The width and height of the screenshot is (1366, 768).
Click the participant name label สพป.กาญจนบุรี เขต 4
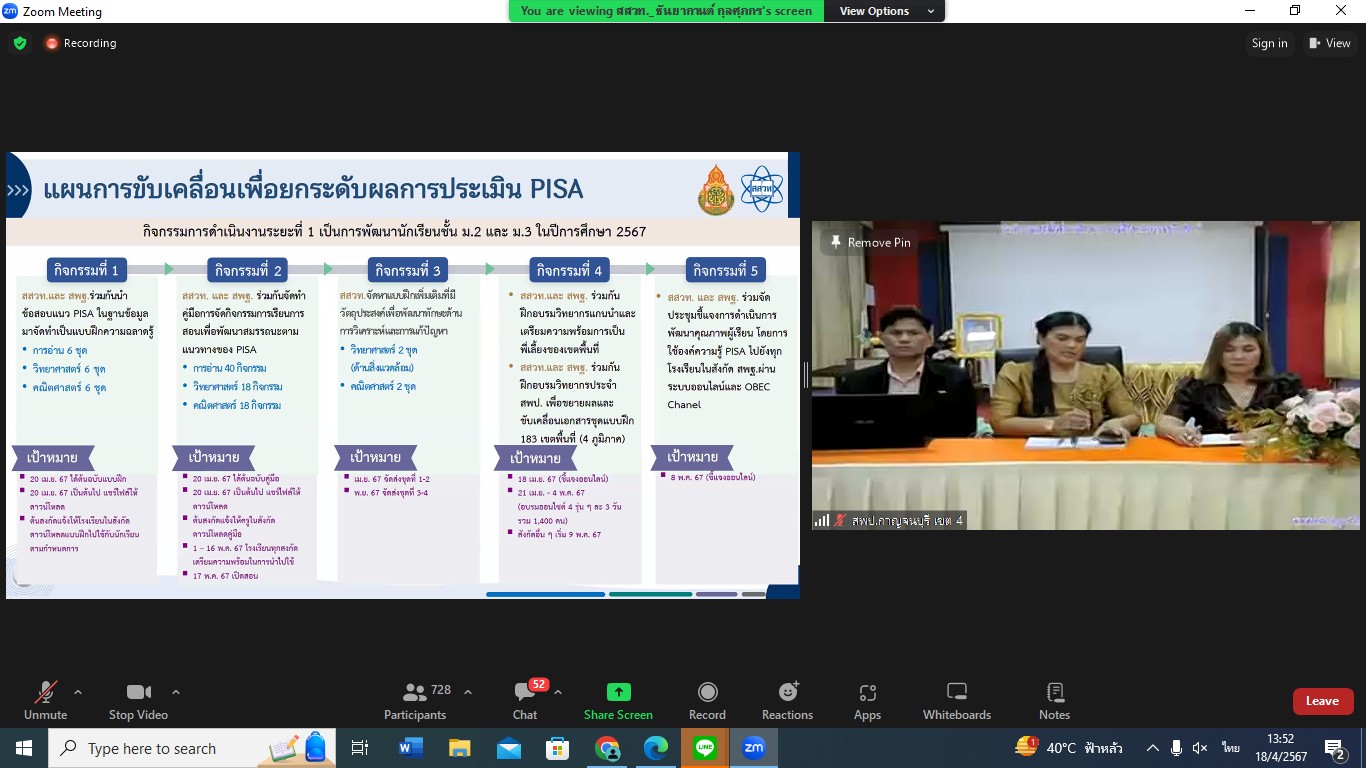(x=907, y=520)
